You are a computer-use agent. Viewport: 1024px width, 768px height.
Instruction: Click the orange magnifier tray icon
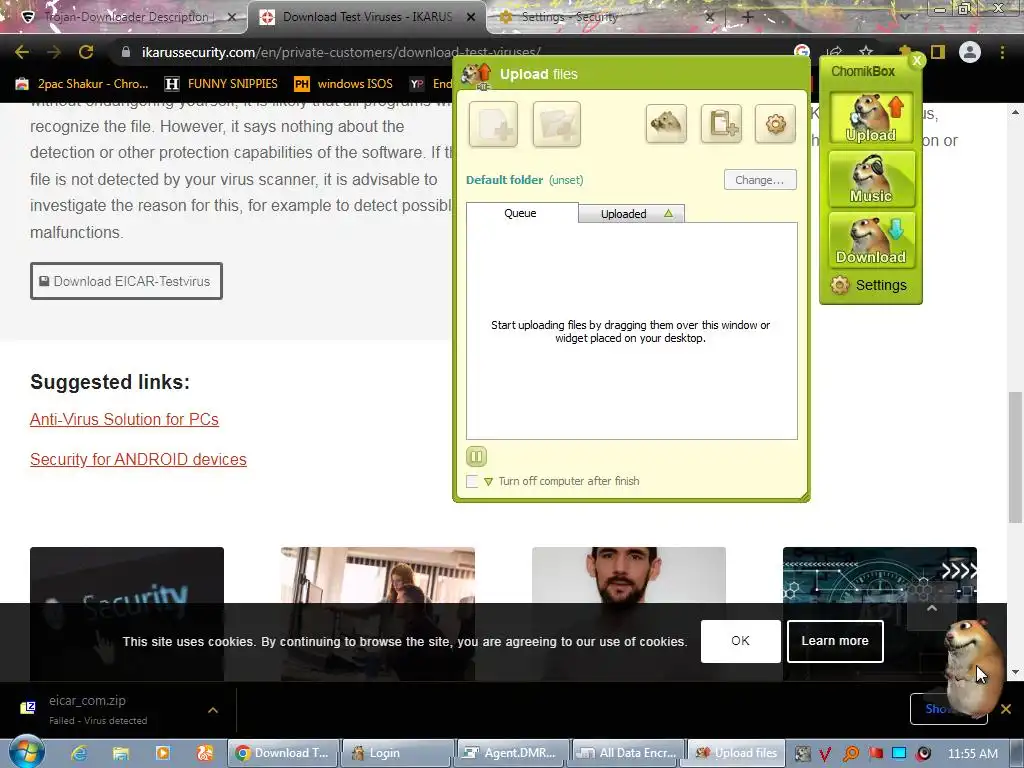click(x=851, y=754)
